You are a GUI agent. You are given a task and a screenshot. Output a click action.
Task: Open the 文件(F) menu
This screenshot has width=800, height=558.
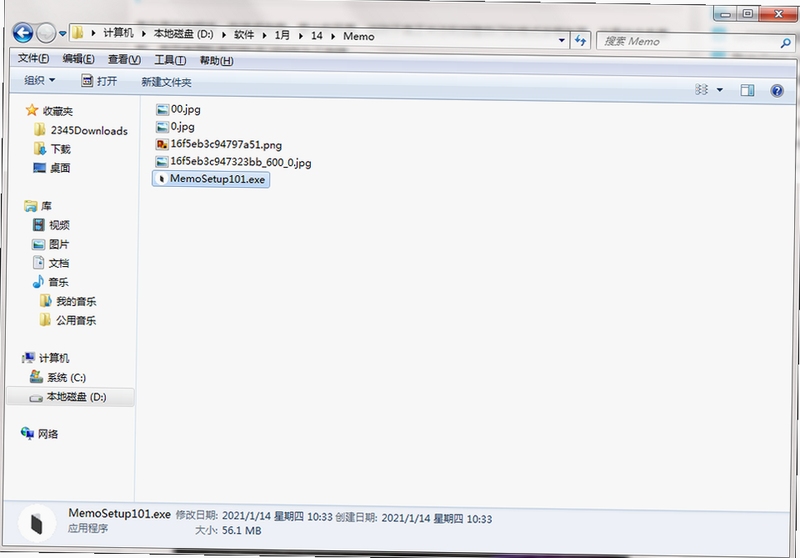33,58
